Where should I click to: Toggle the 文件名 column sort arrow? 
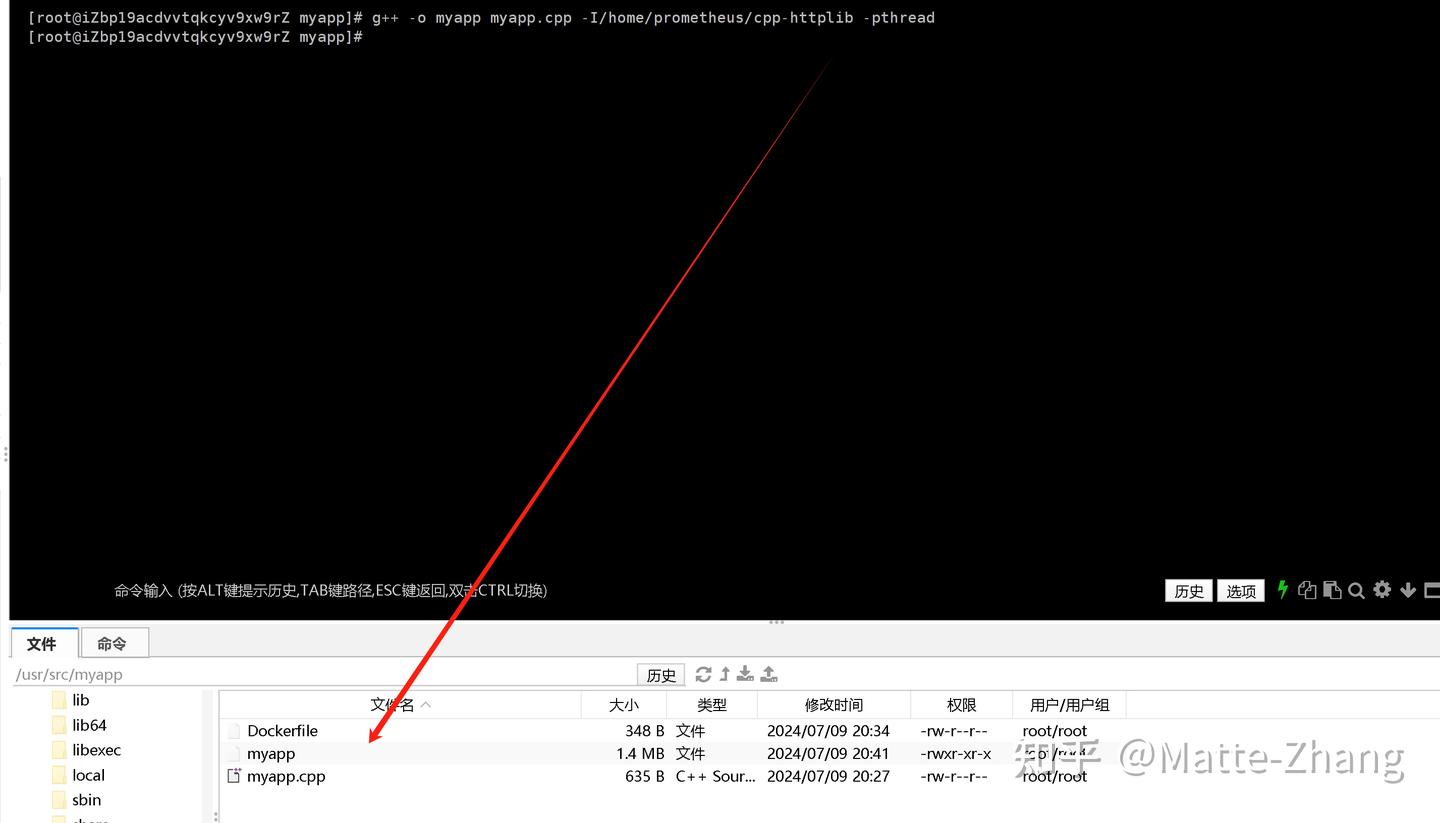click(x=425, y=704)
